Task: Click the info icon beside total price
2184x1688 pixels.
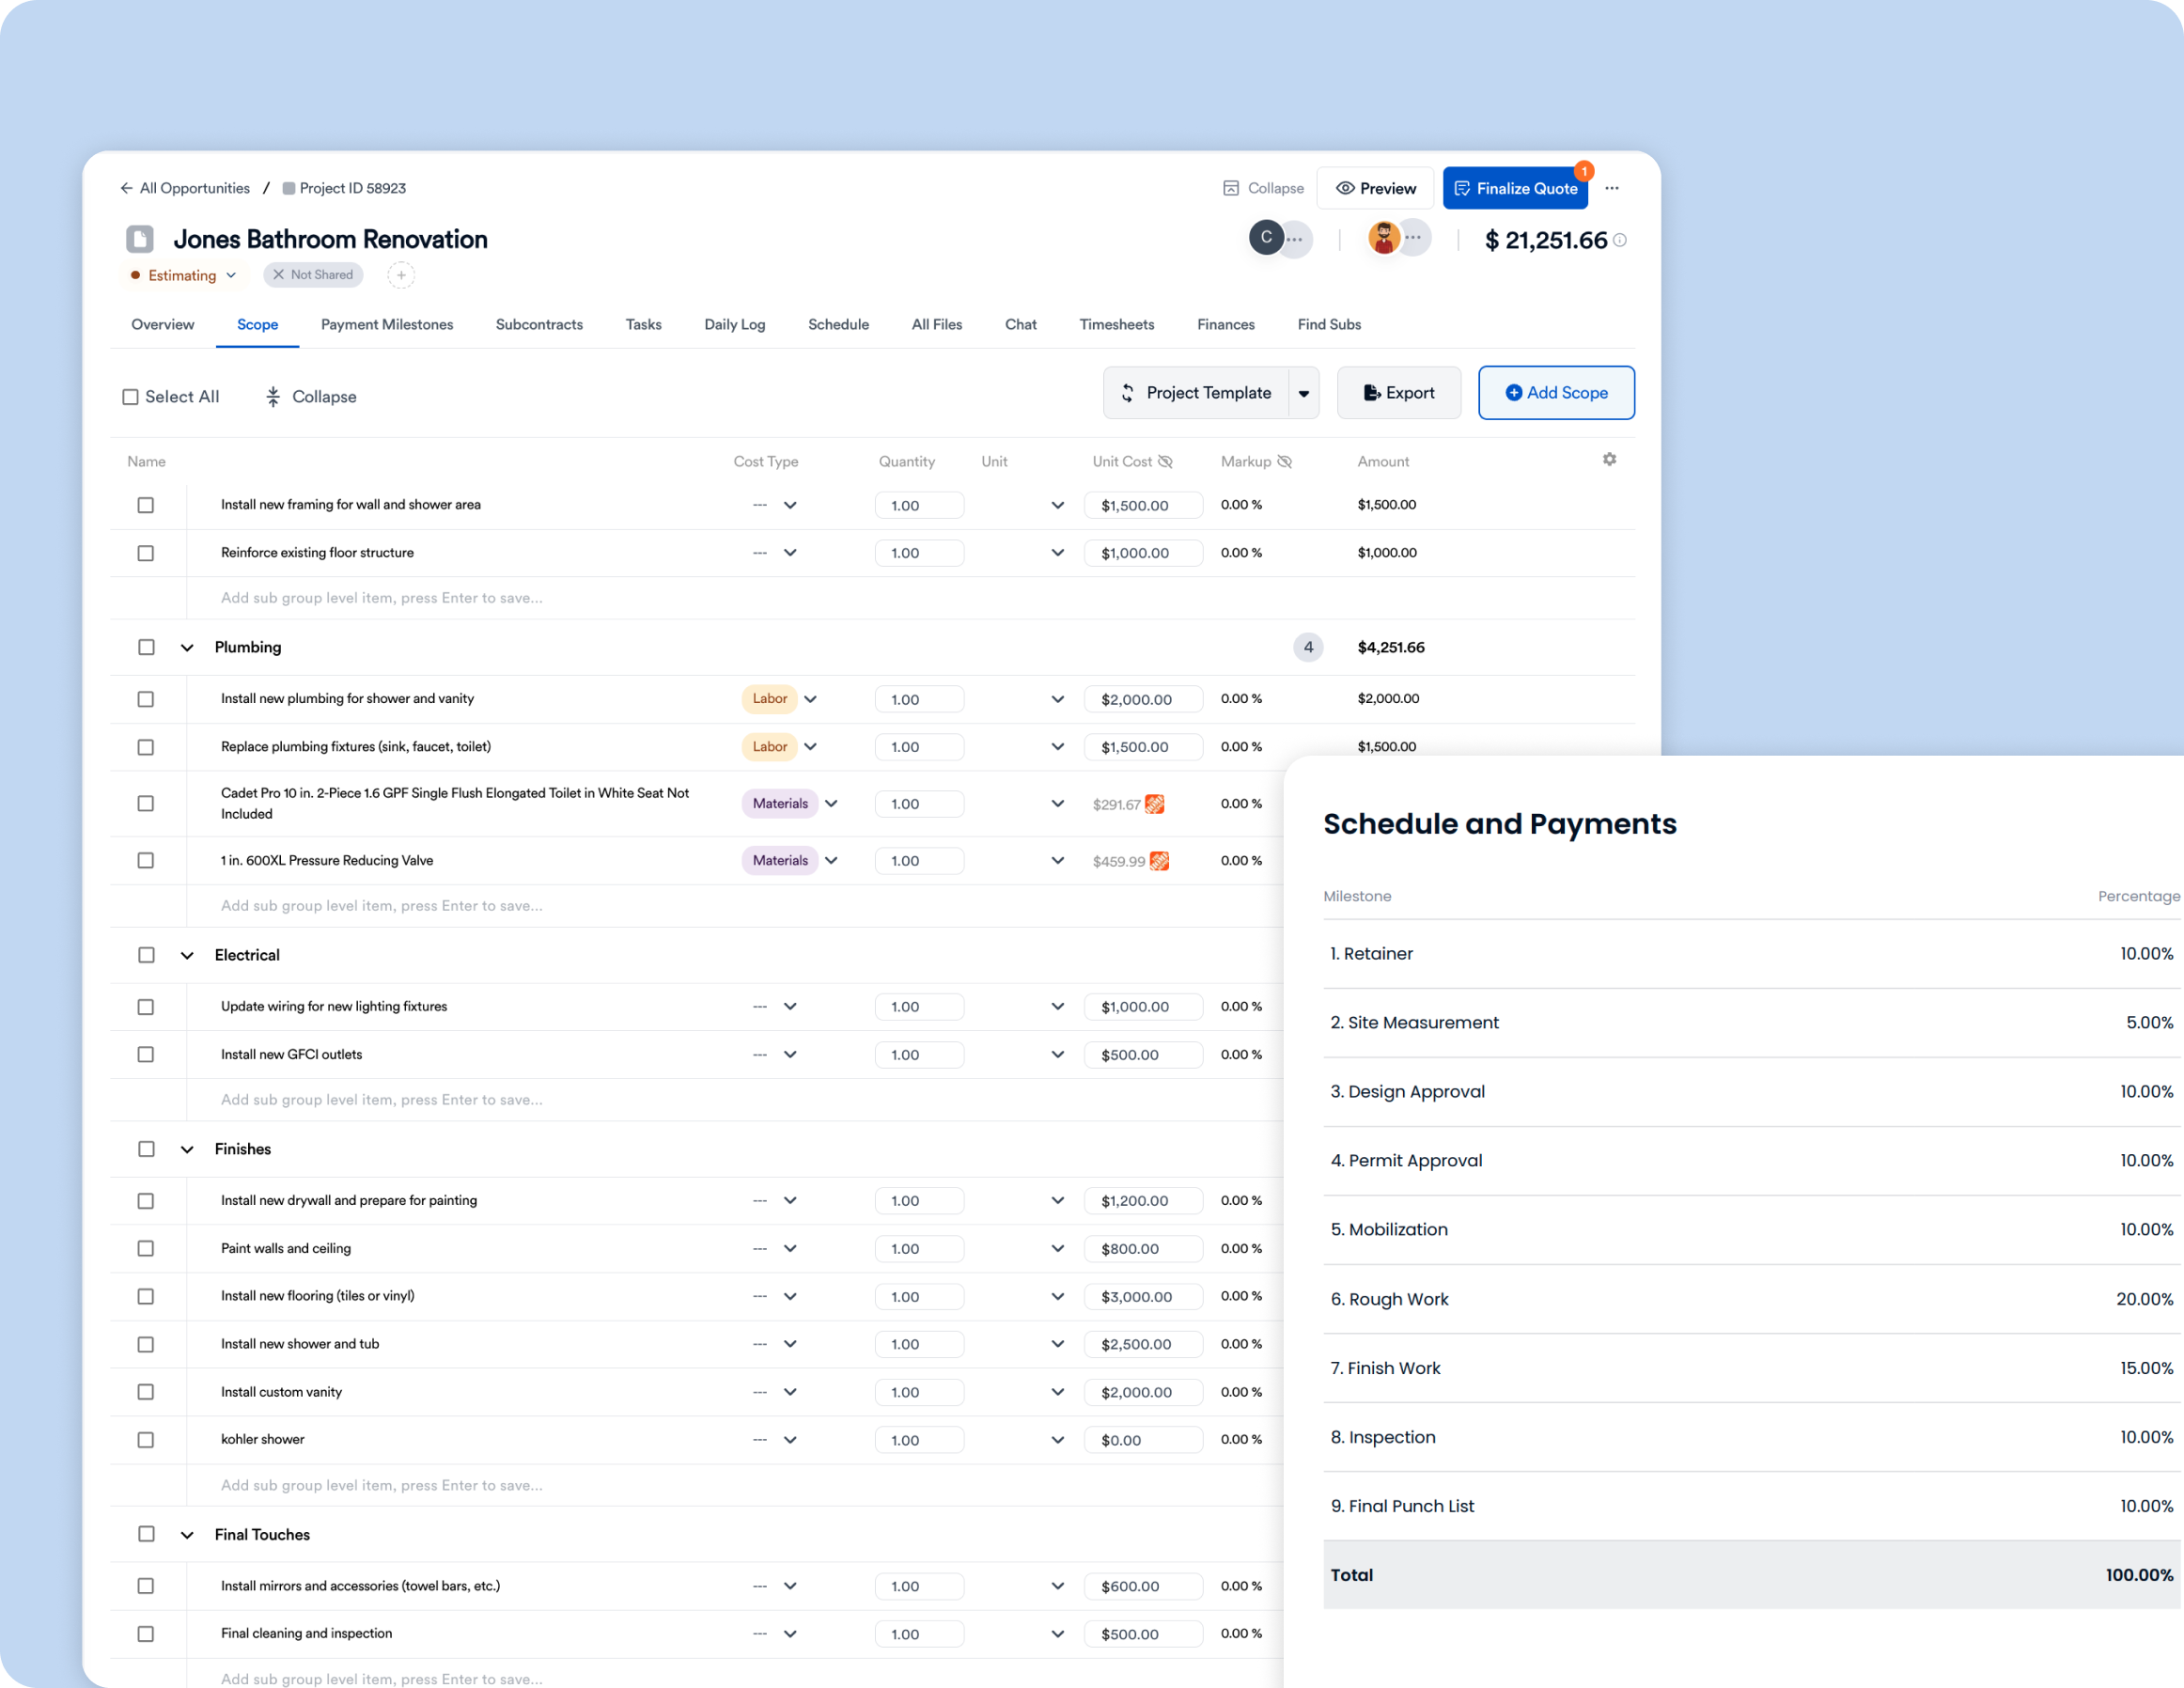Action: [1620, 240]
